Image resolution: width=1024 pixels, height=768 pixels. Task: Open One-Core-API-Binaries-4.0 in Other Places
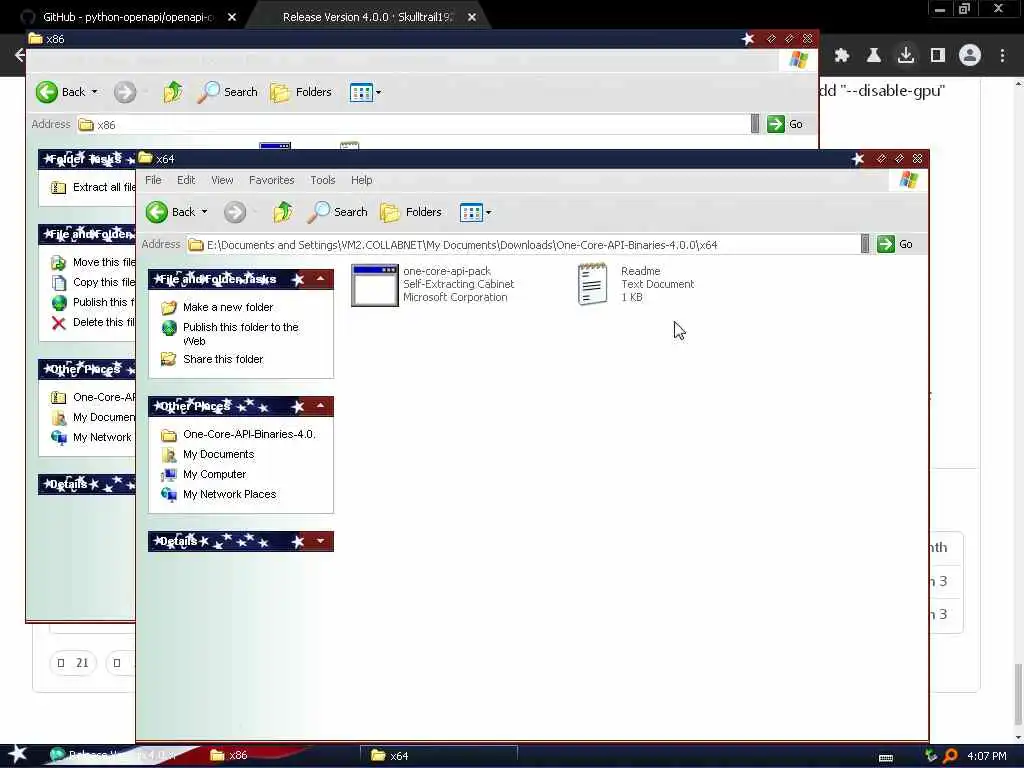[x=249, y=434]
